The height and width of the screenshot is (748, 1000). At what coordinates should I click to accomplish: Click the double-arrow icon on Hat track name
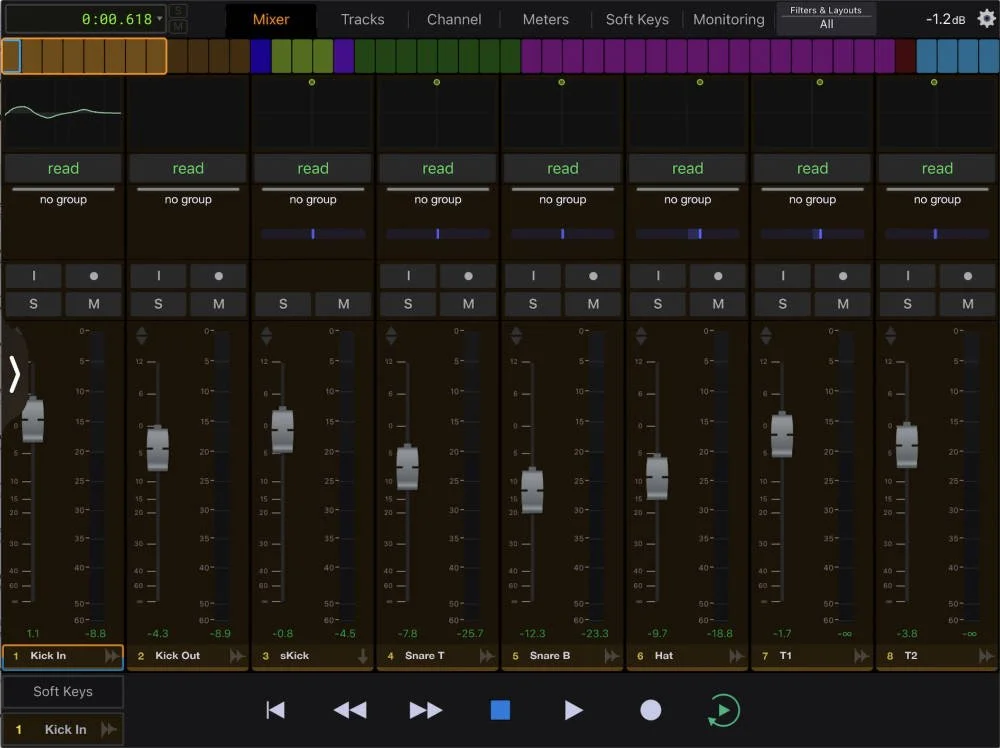(x=736, y=656)
